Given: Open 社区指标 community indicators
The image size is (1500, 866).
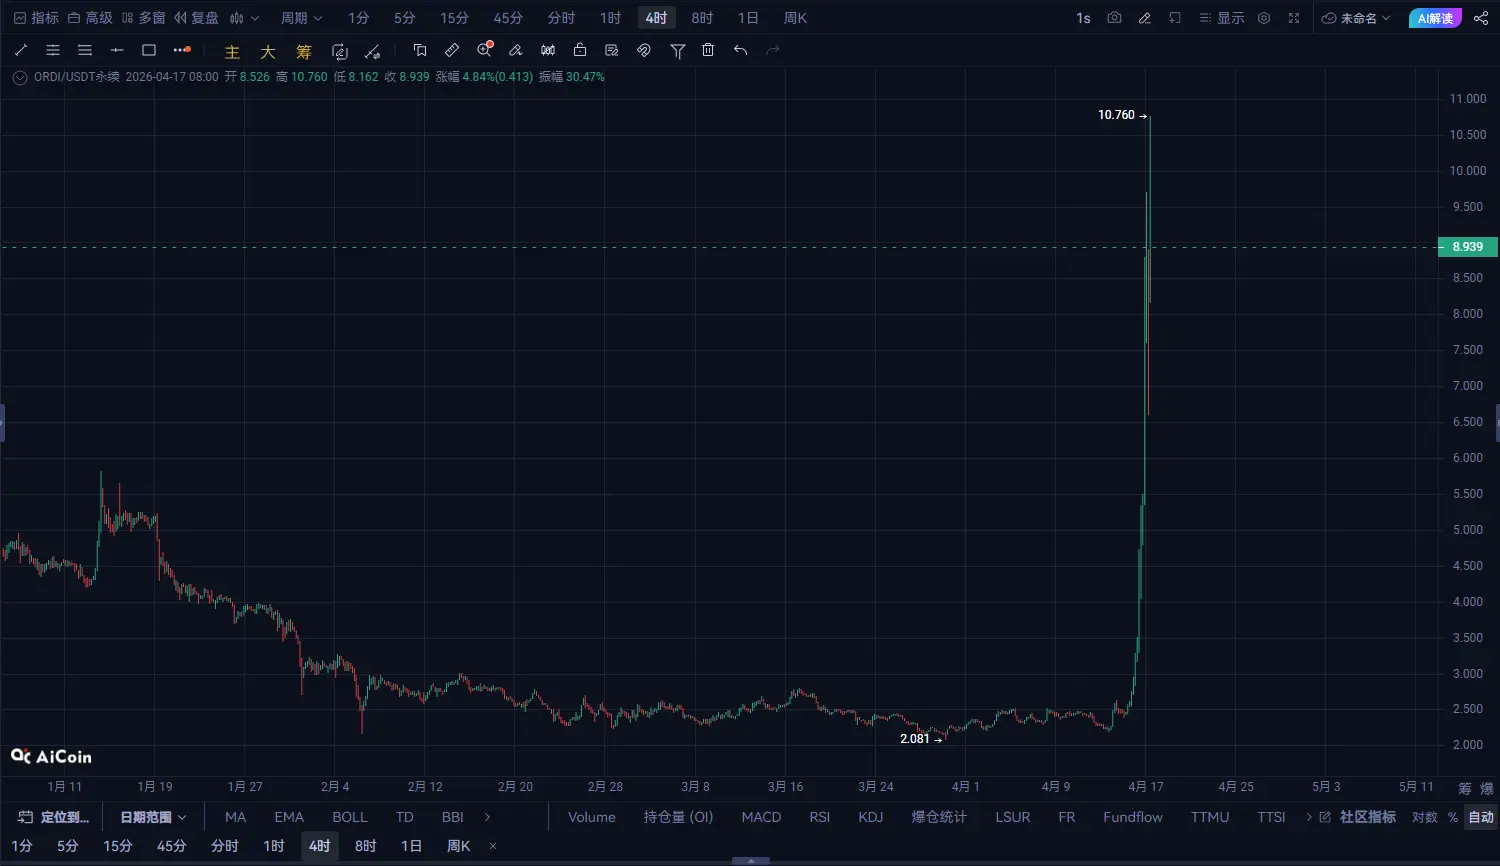Looking at the screenshot, I should 1358,817.
